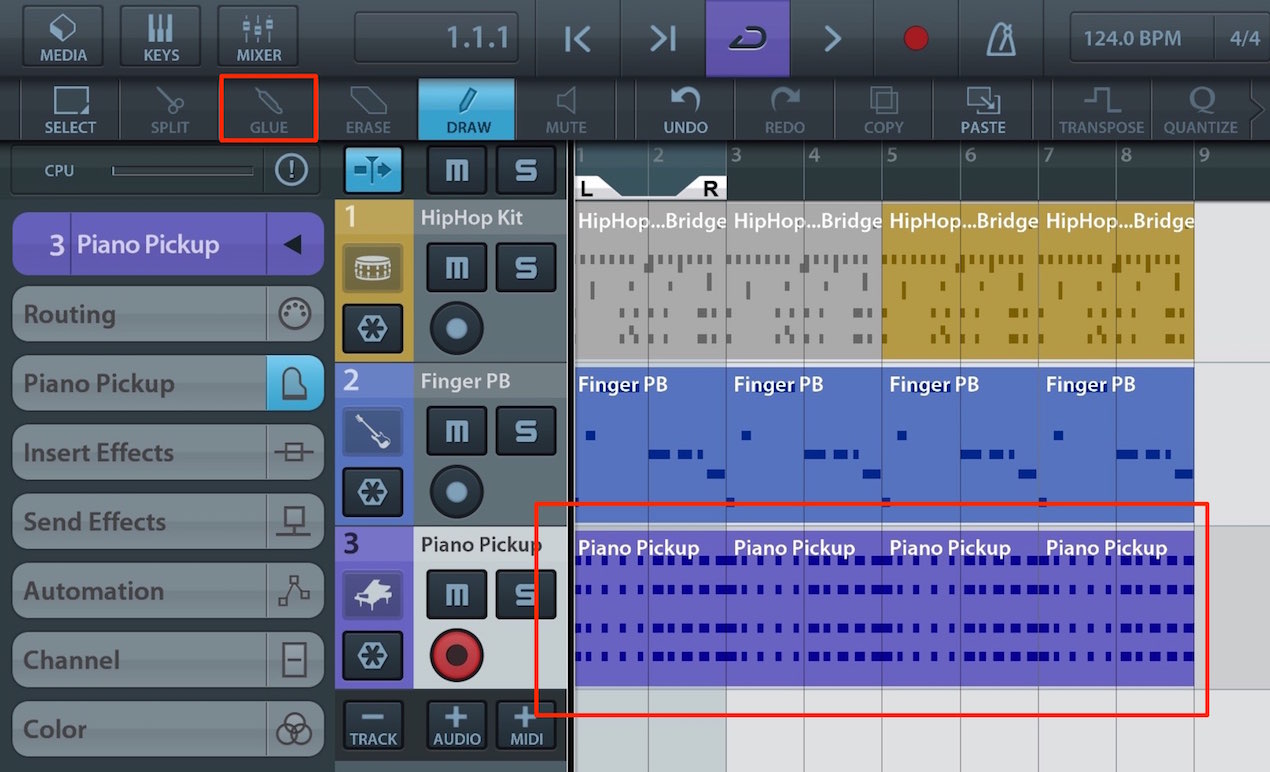Jump to left locator button
Screen dimensions: 1270x772
coord(578,38)
